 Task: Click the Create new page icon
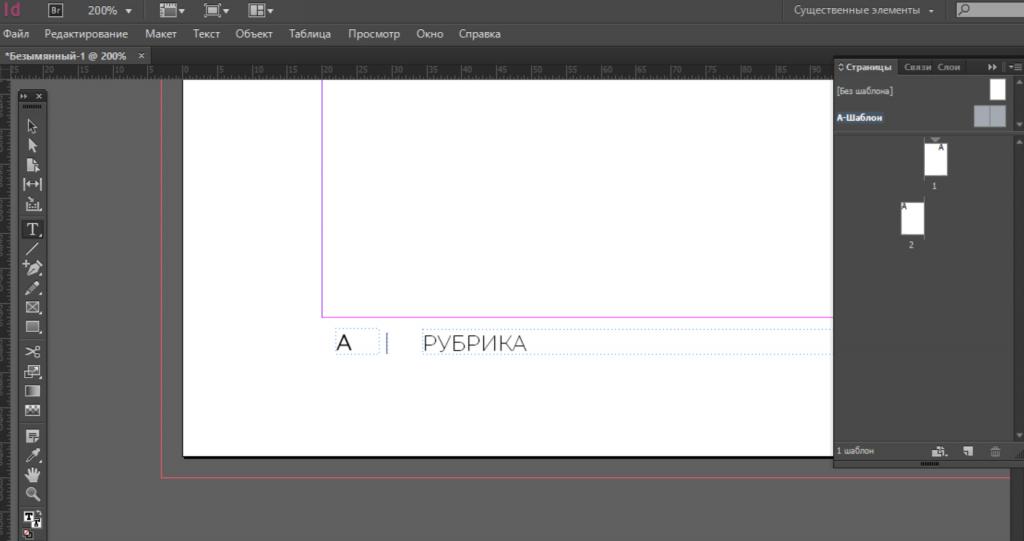968,451
